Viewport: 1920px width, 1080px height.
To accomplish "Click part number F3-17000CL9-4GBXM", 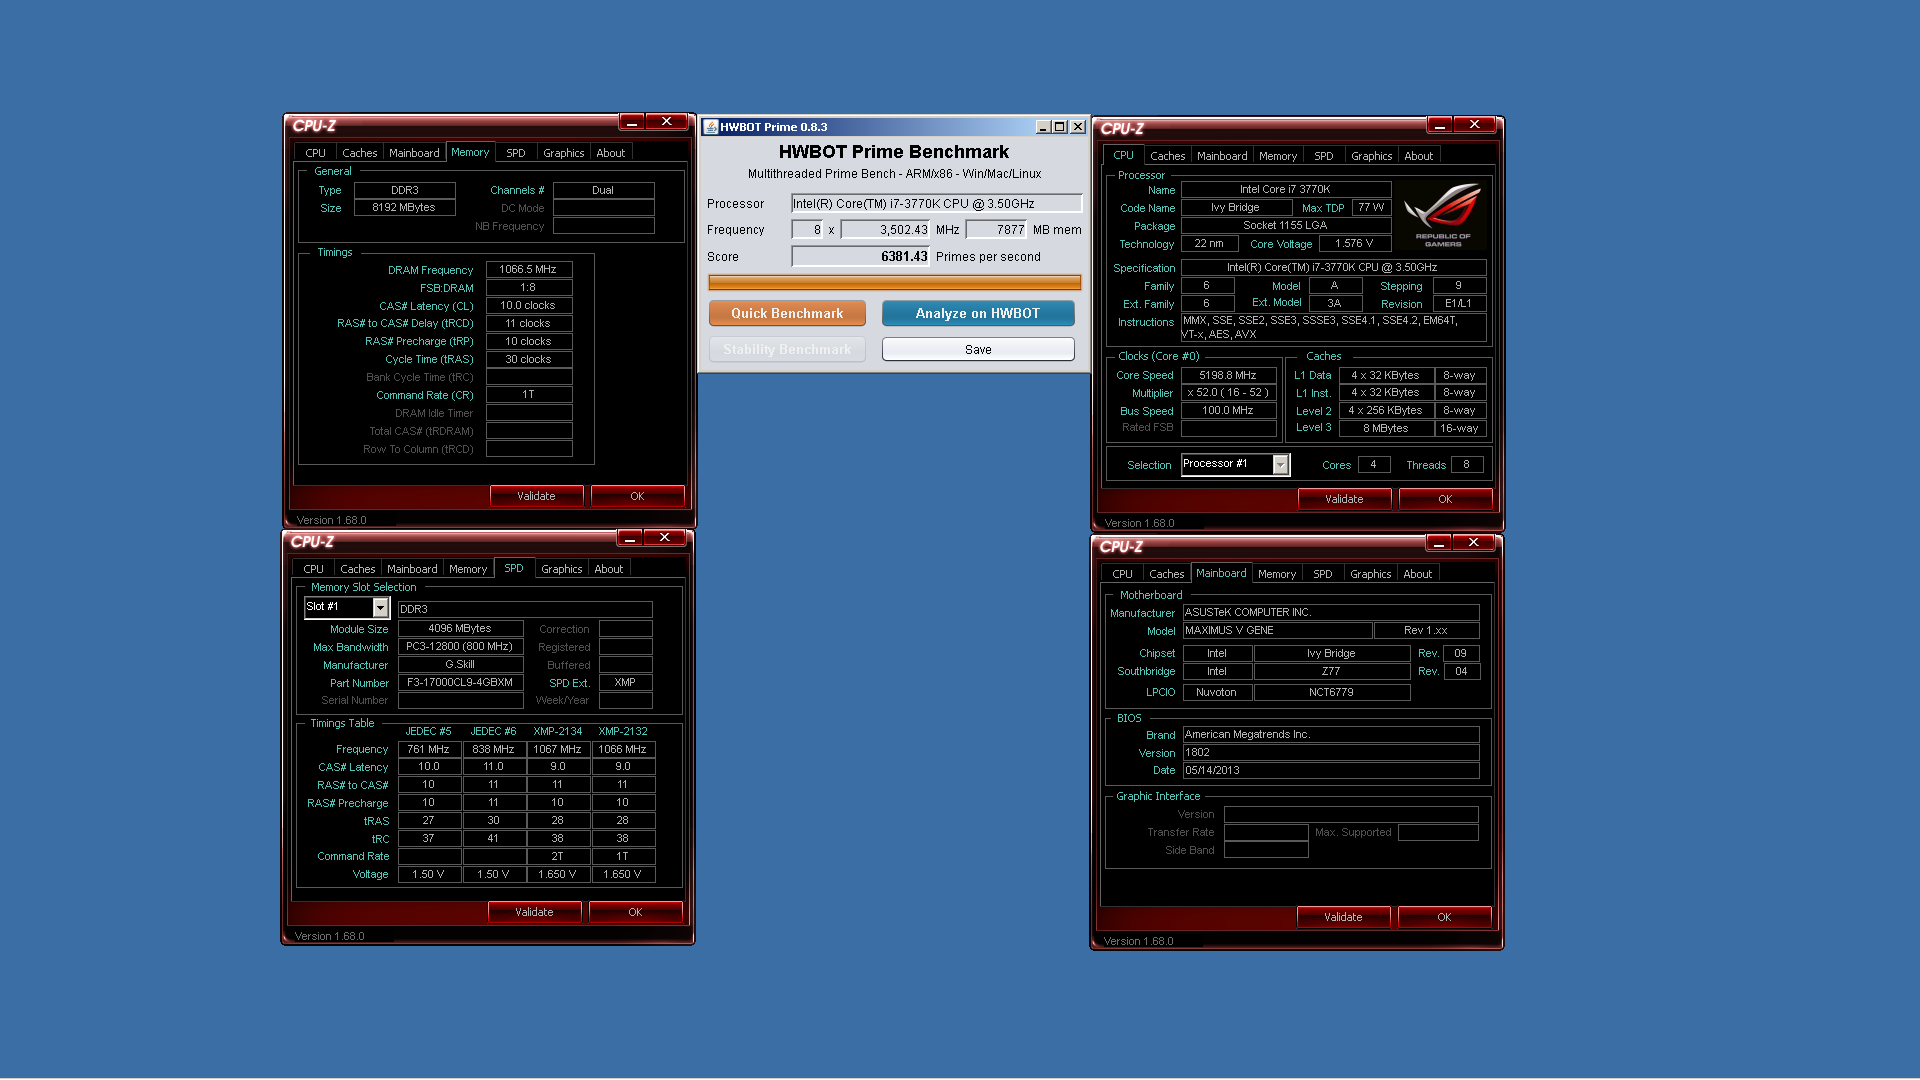I will click(460, 683).
